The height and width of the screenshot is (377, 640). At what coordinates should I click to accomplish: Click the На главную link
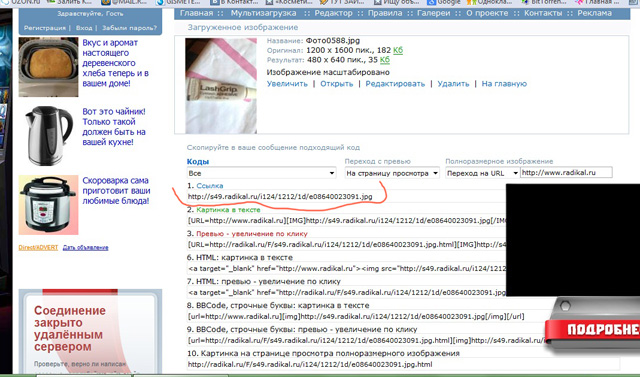tap(504, 84)
